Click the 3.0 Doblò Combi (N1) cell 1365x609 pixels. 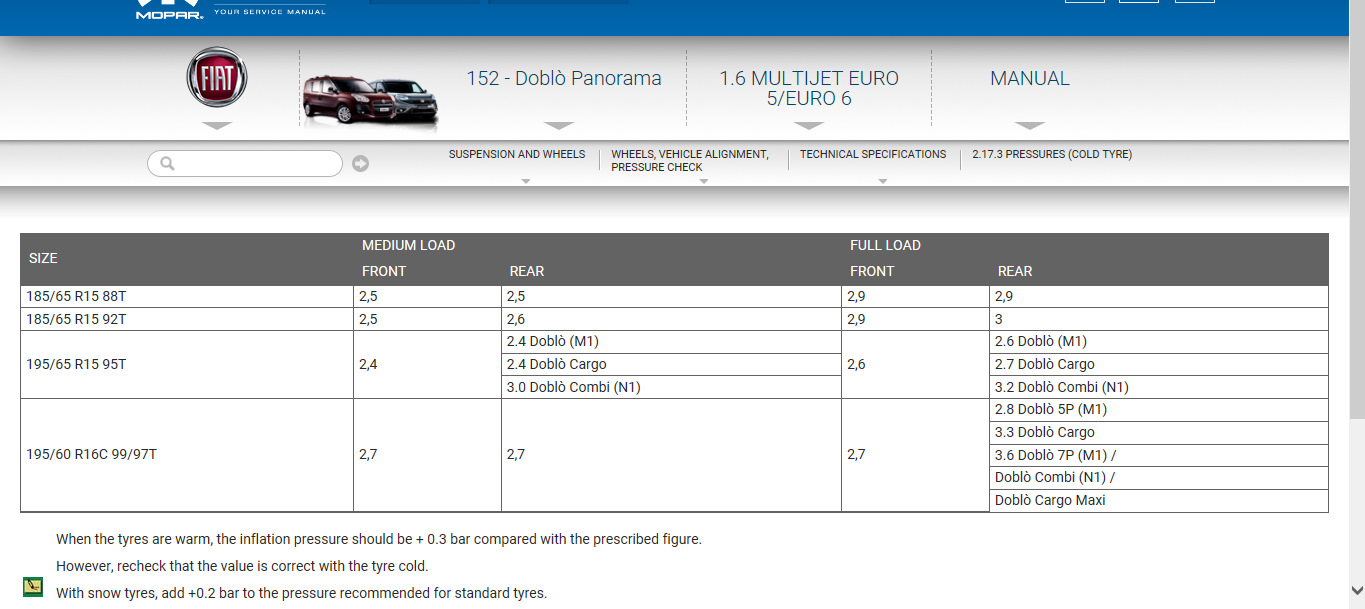coord(671,387)
